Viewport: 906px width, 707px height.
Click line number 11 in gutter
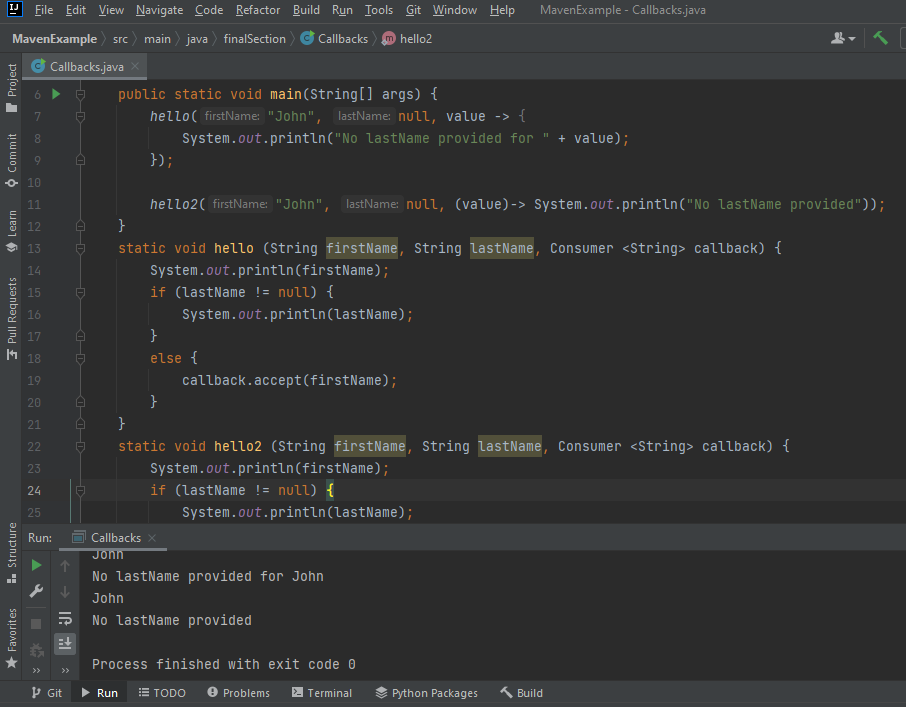[34, 204]
